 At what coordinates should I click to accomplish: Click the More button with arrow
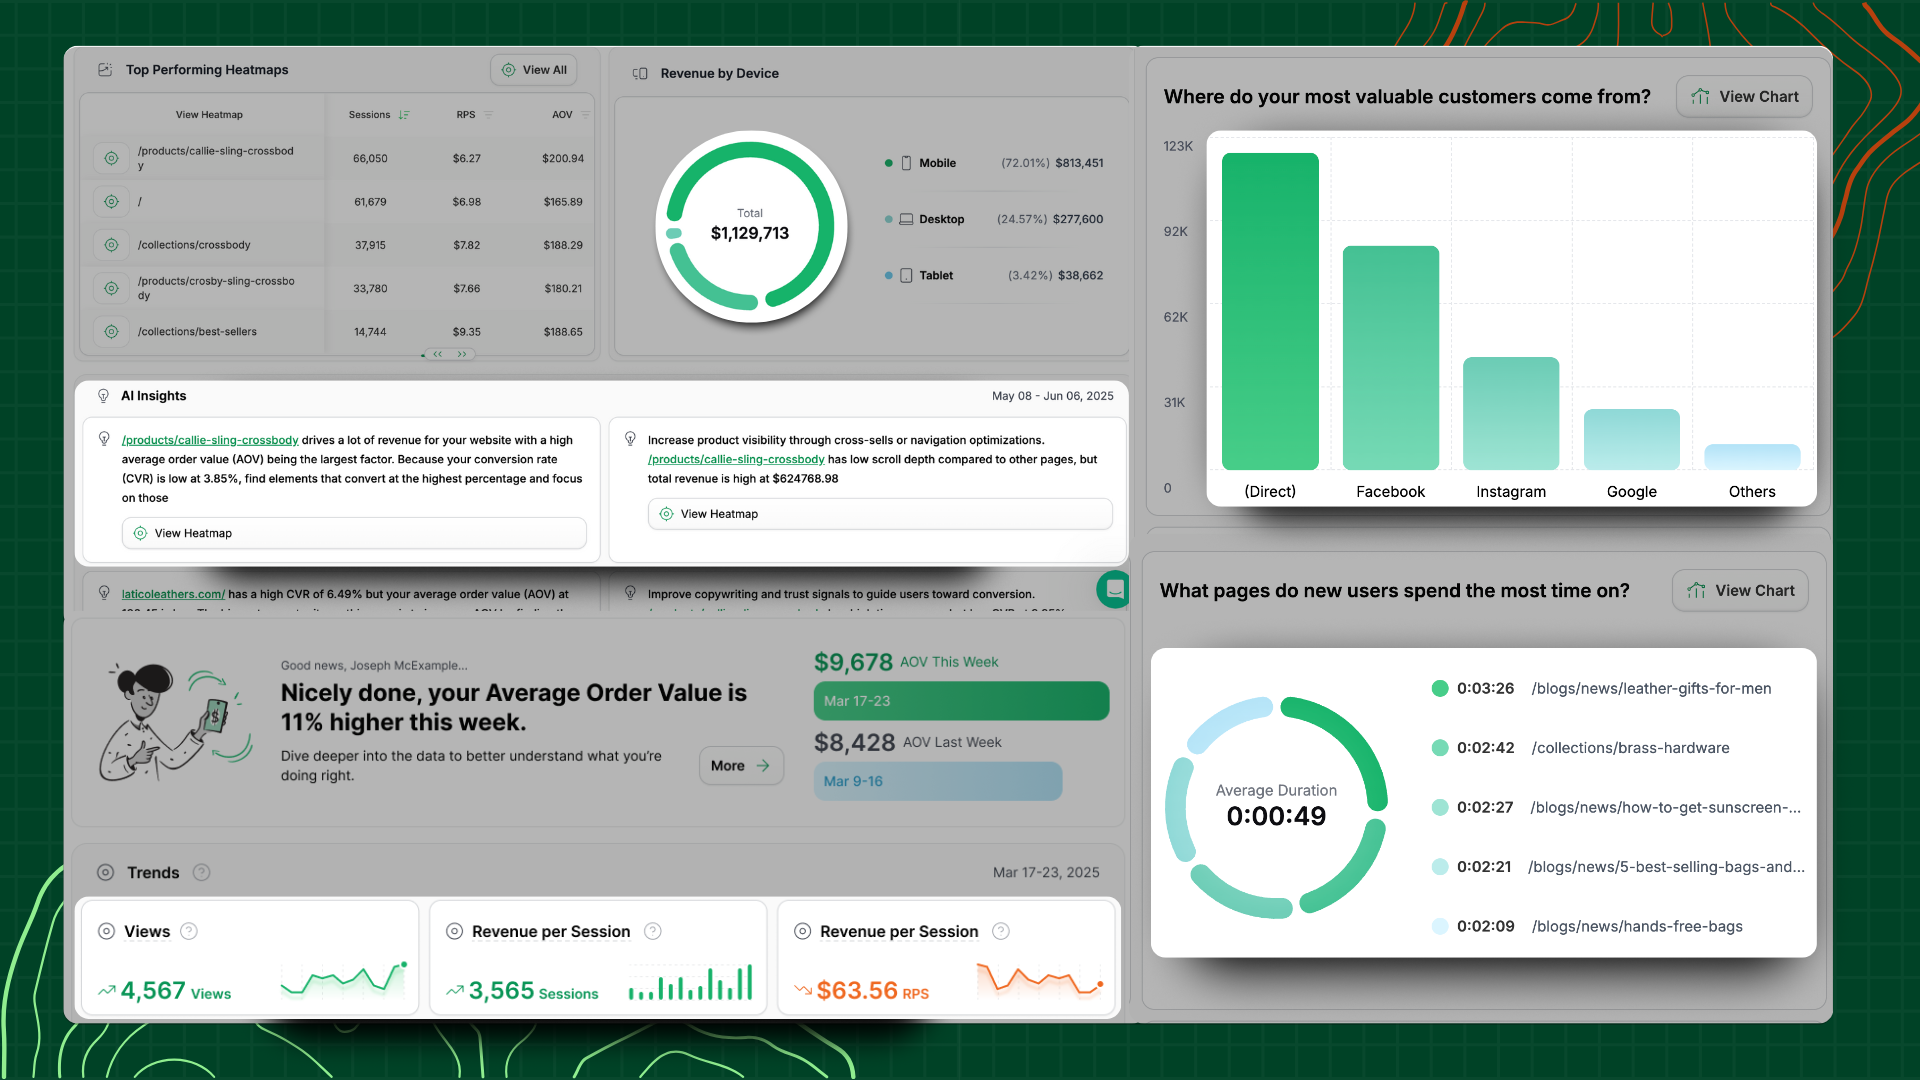pos(741,766)
